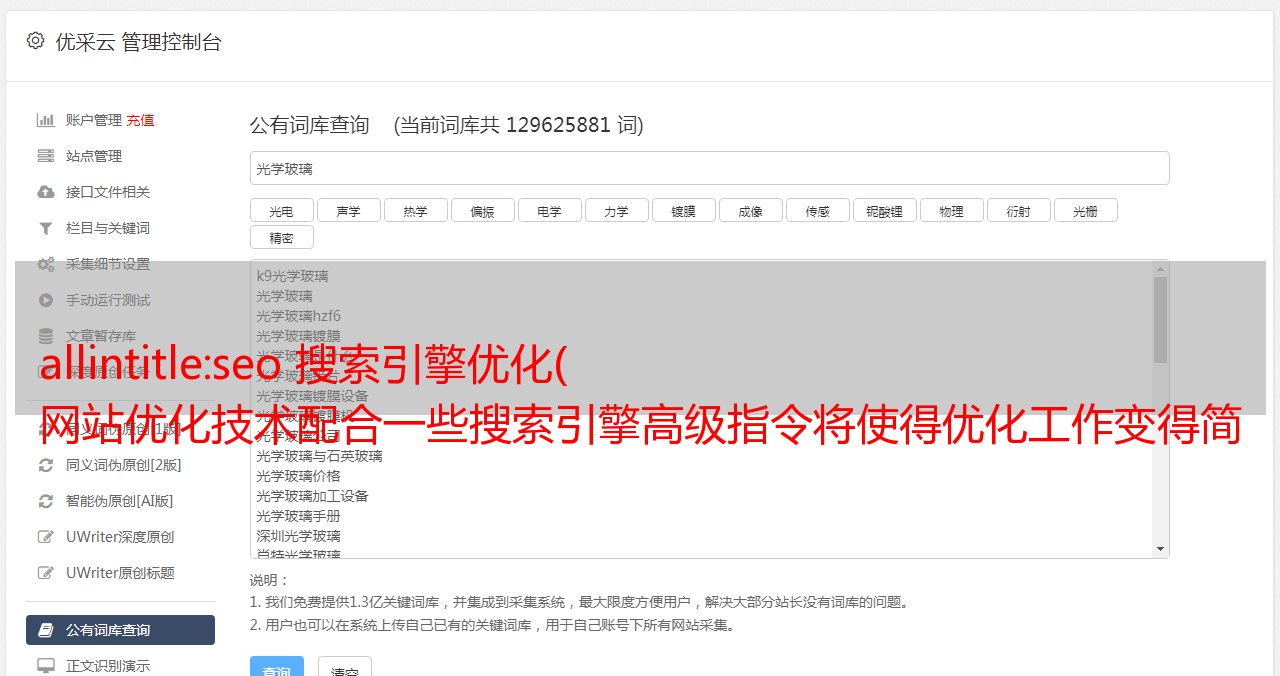
Task: Click the edit icon beside UWriter深度原创
Action: (x=46, y=537)
